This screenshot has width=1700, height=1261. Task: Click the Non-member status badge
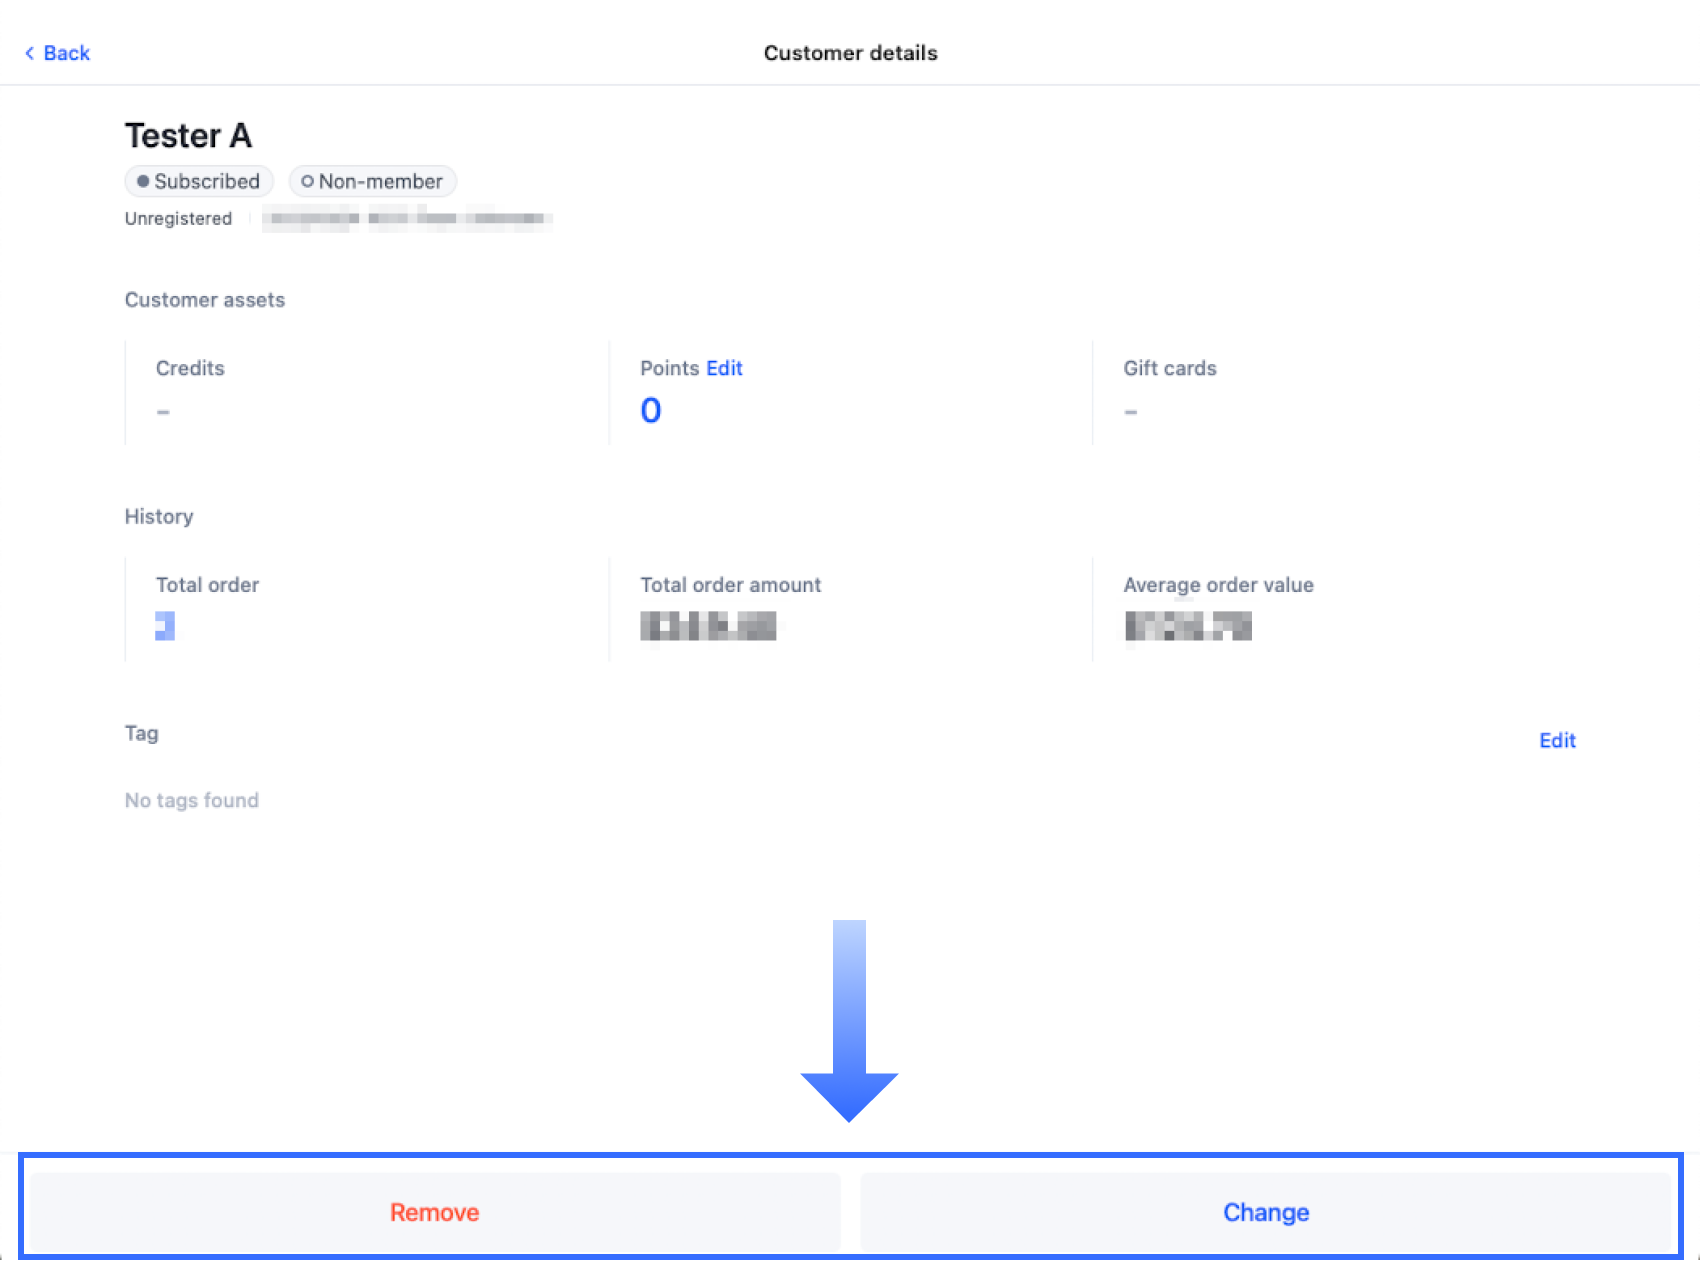pos(373,181)
